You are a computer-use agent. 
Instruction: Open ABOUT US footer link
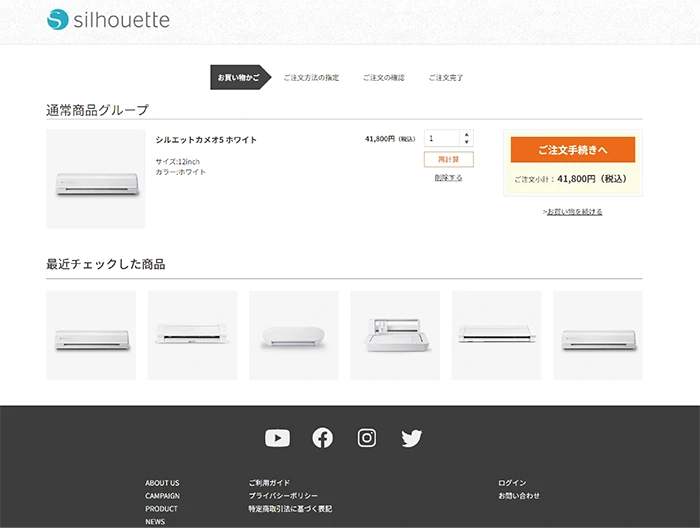click(x=162, y=483)
